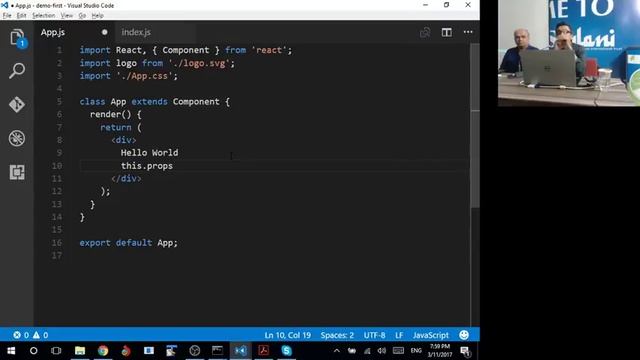The height and width of the screenshot is (360, 640).
Task: Click the touch keyboard tray icon
Action: click(x=398, y=351)
